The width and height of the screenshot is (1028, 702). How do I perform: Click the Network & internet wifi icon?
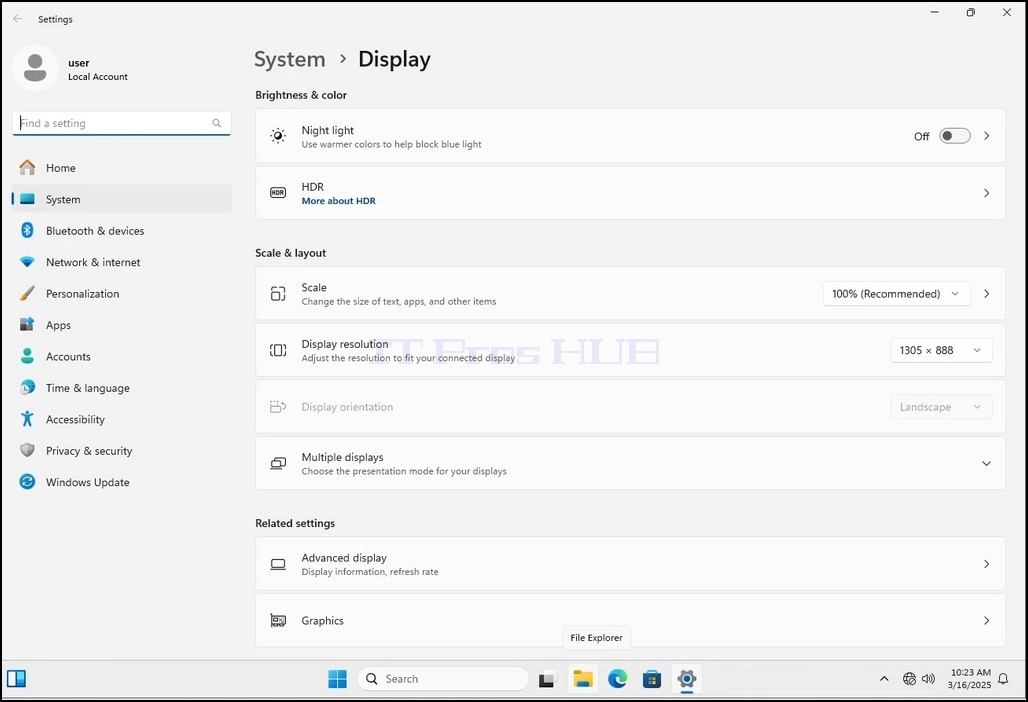27,262
